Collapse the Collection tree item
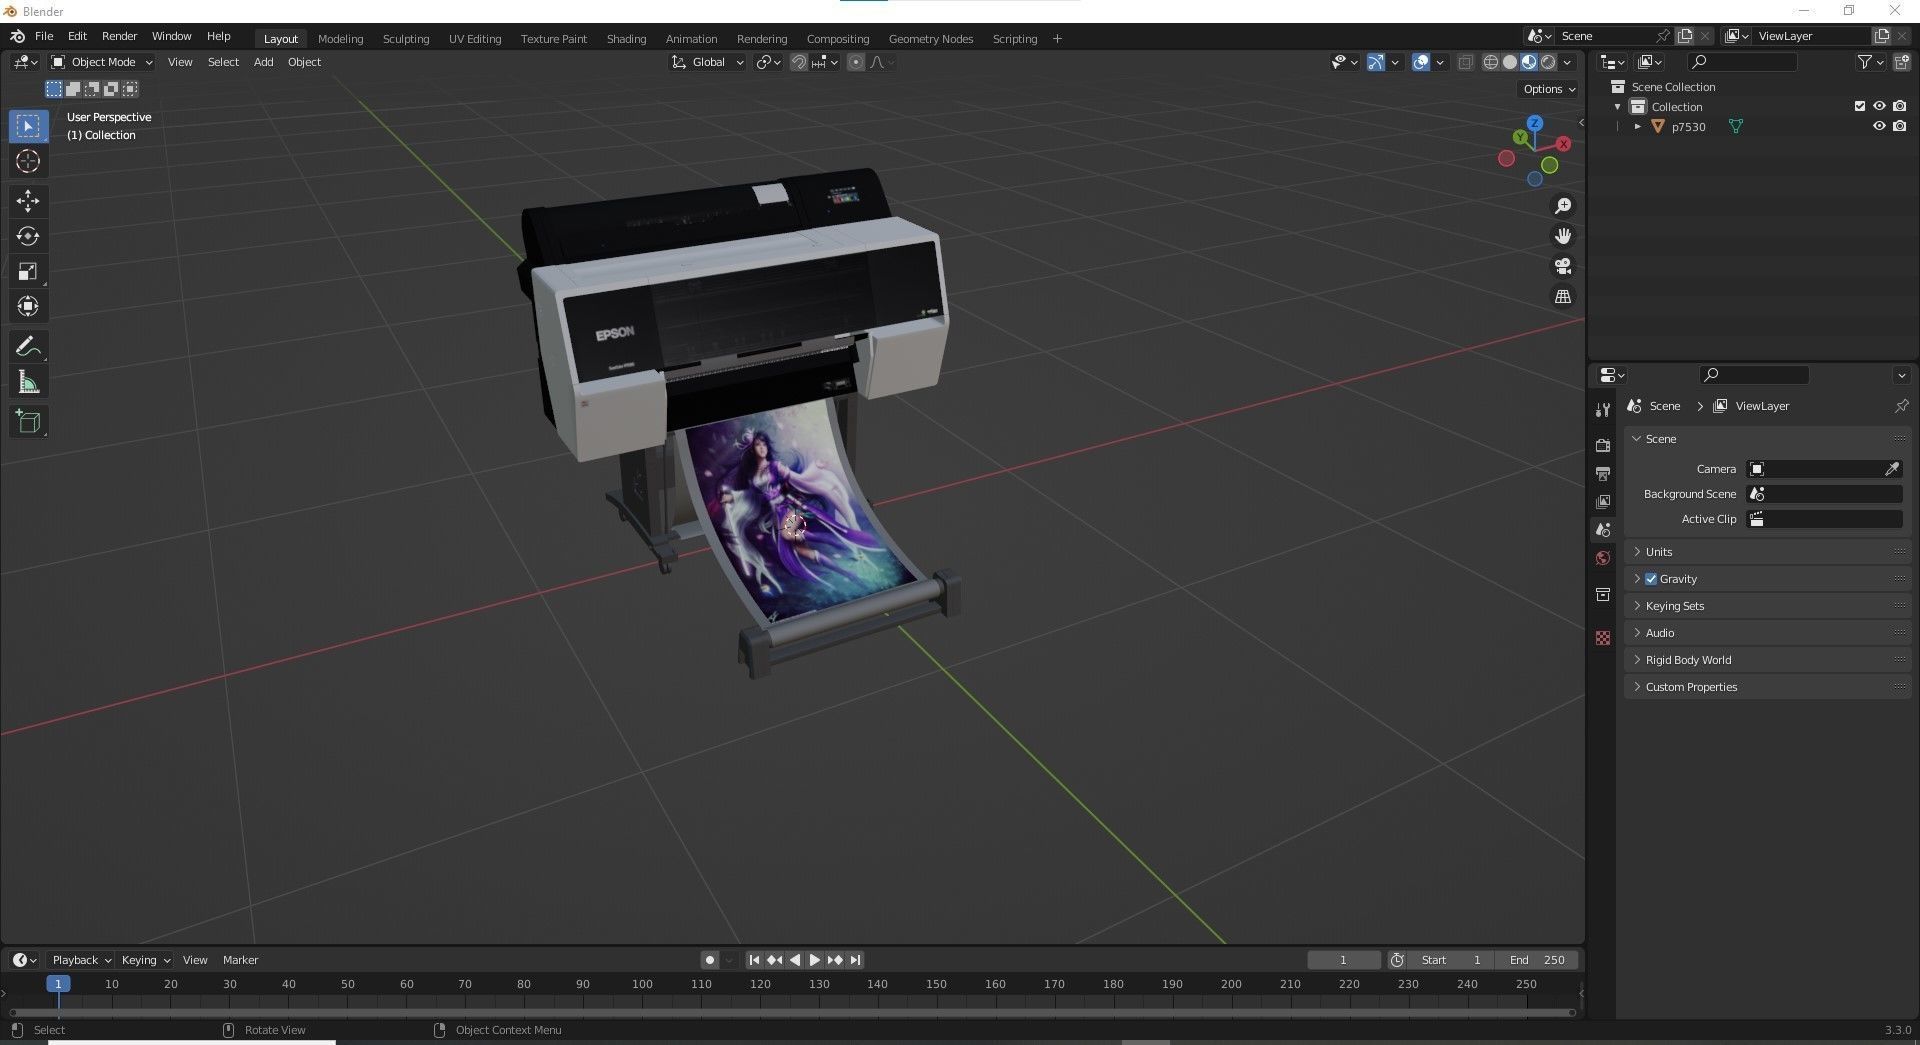Viewport: 1920px width, 1045px height. [1618, 107]
